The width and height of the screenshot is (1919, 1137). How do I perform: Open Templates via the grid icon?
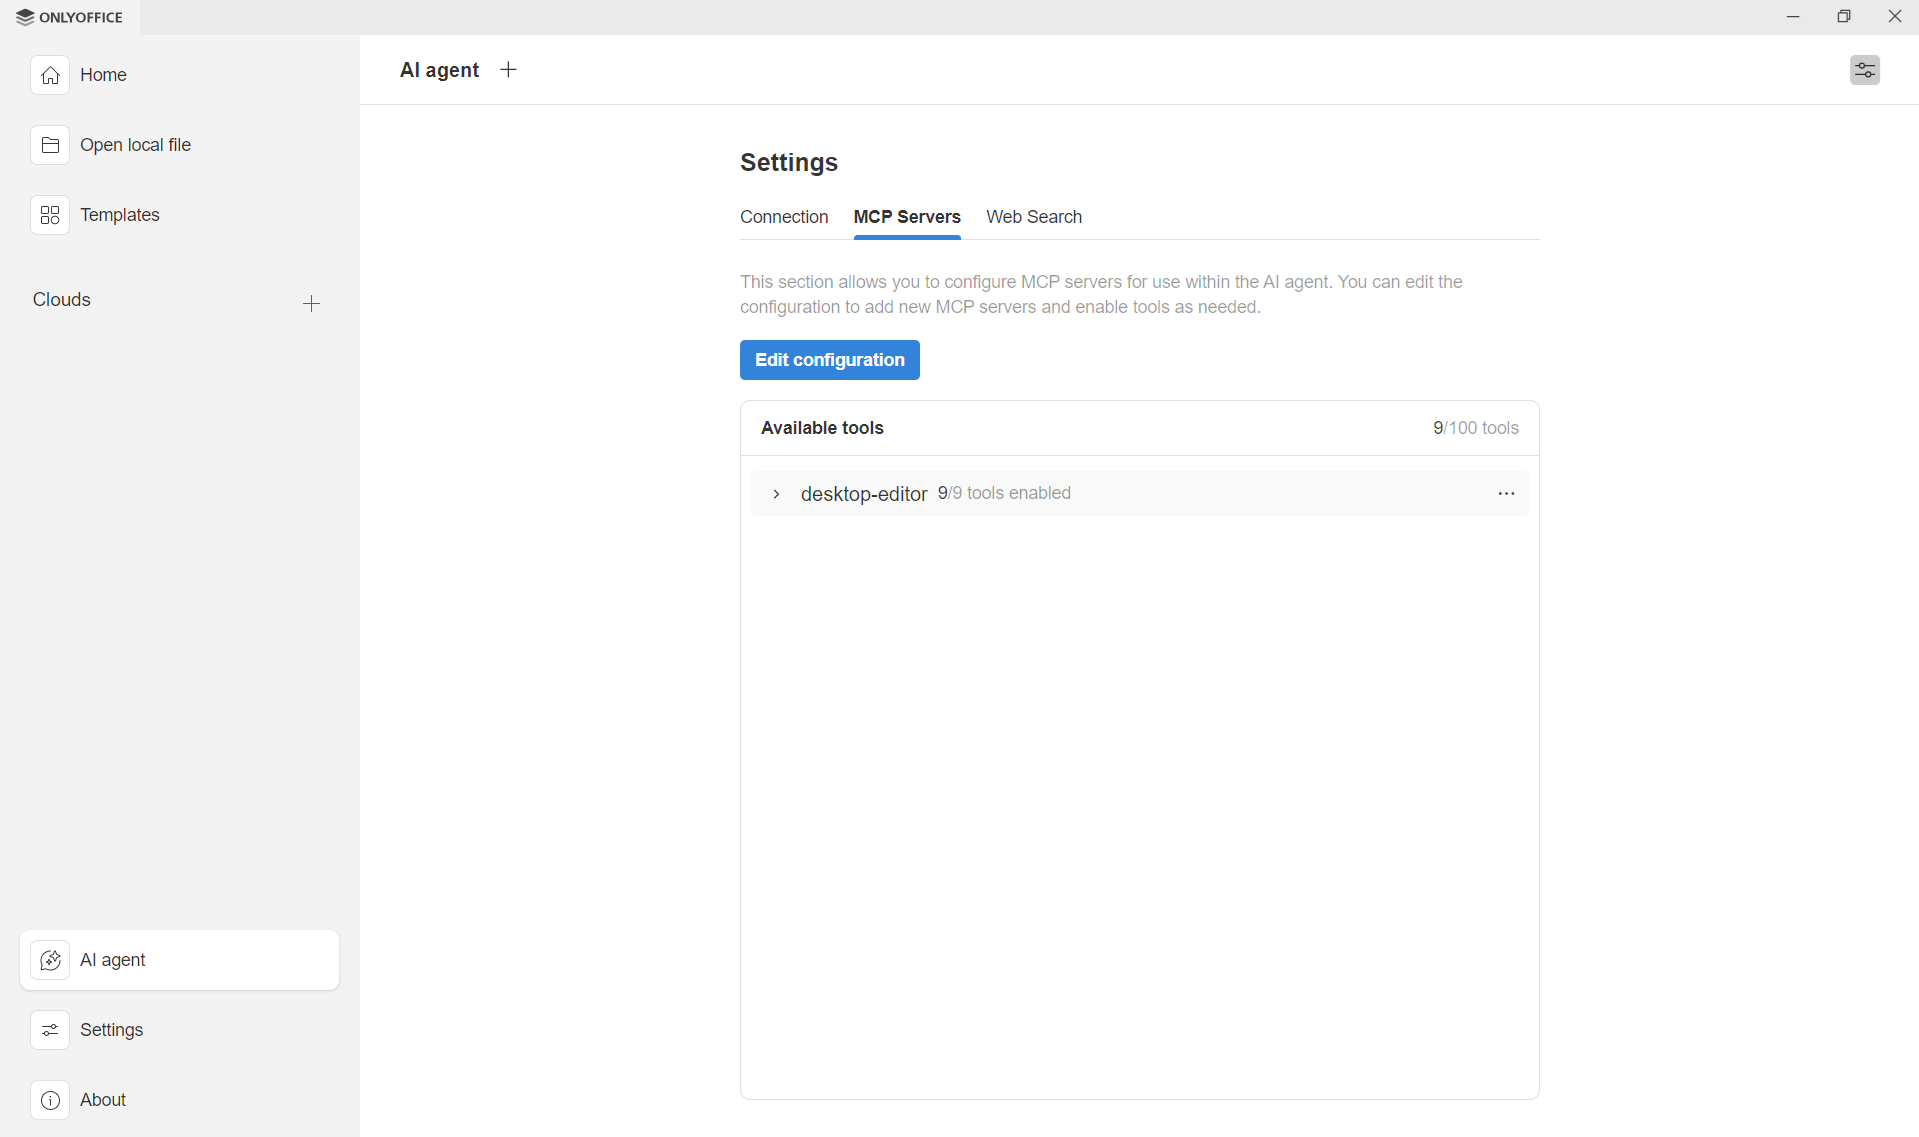coord(50,214)
